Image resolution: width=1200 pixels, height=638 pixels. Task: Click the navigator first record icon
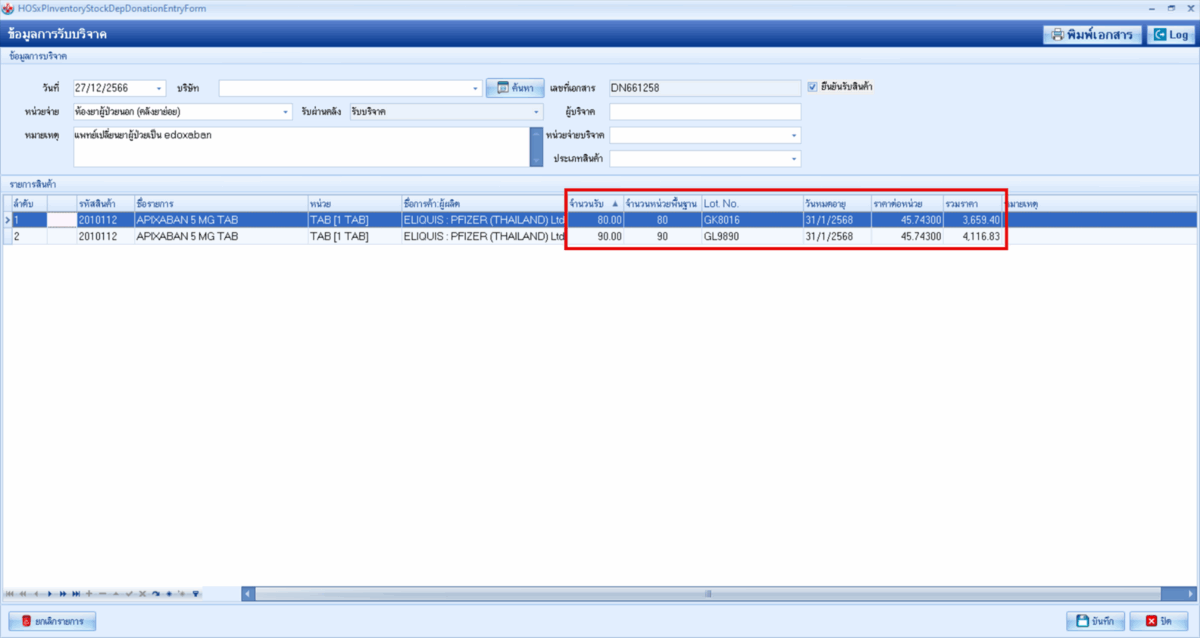click(10, 594)
